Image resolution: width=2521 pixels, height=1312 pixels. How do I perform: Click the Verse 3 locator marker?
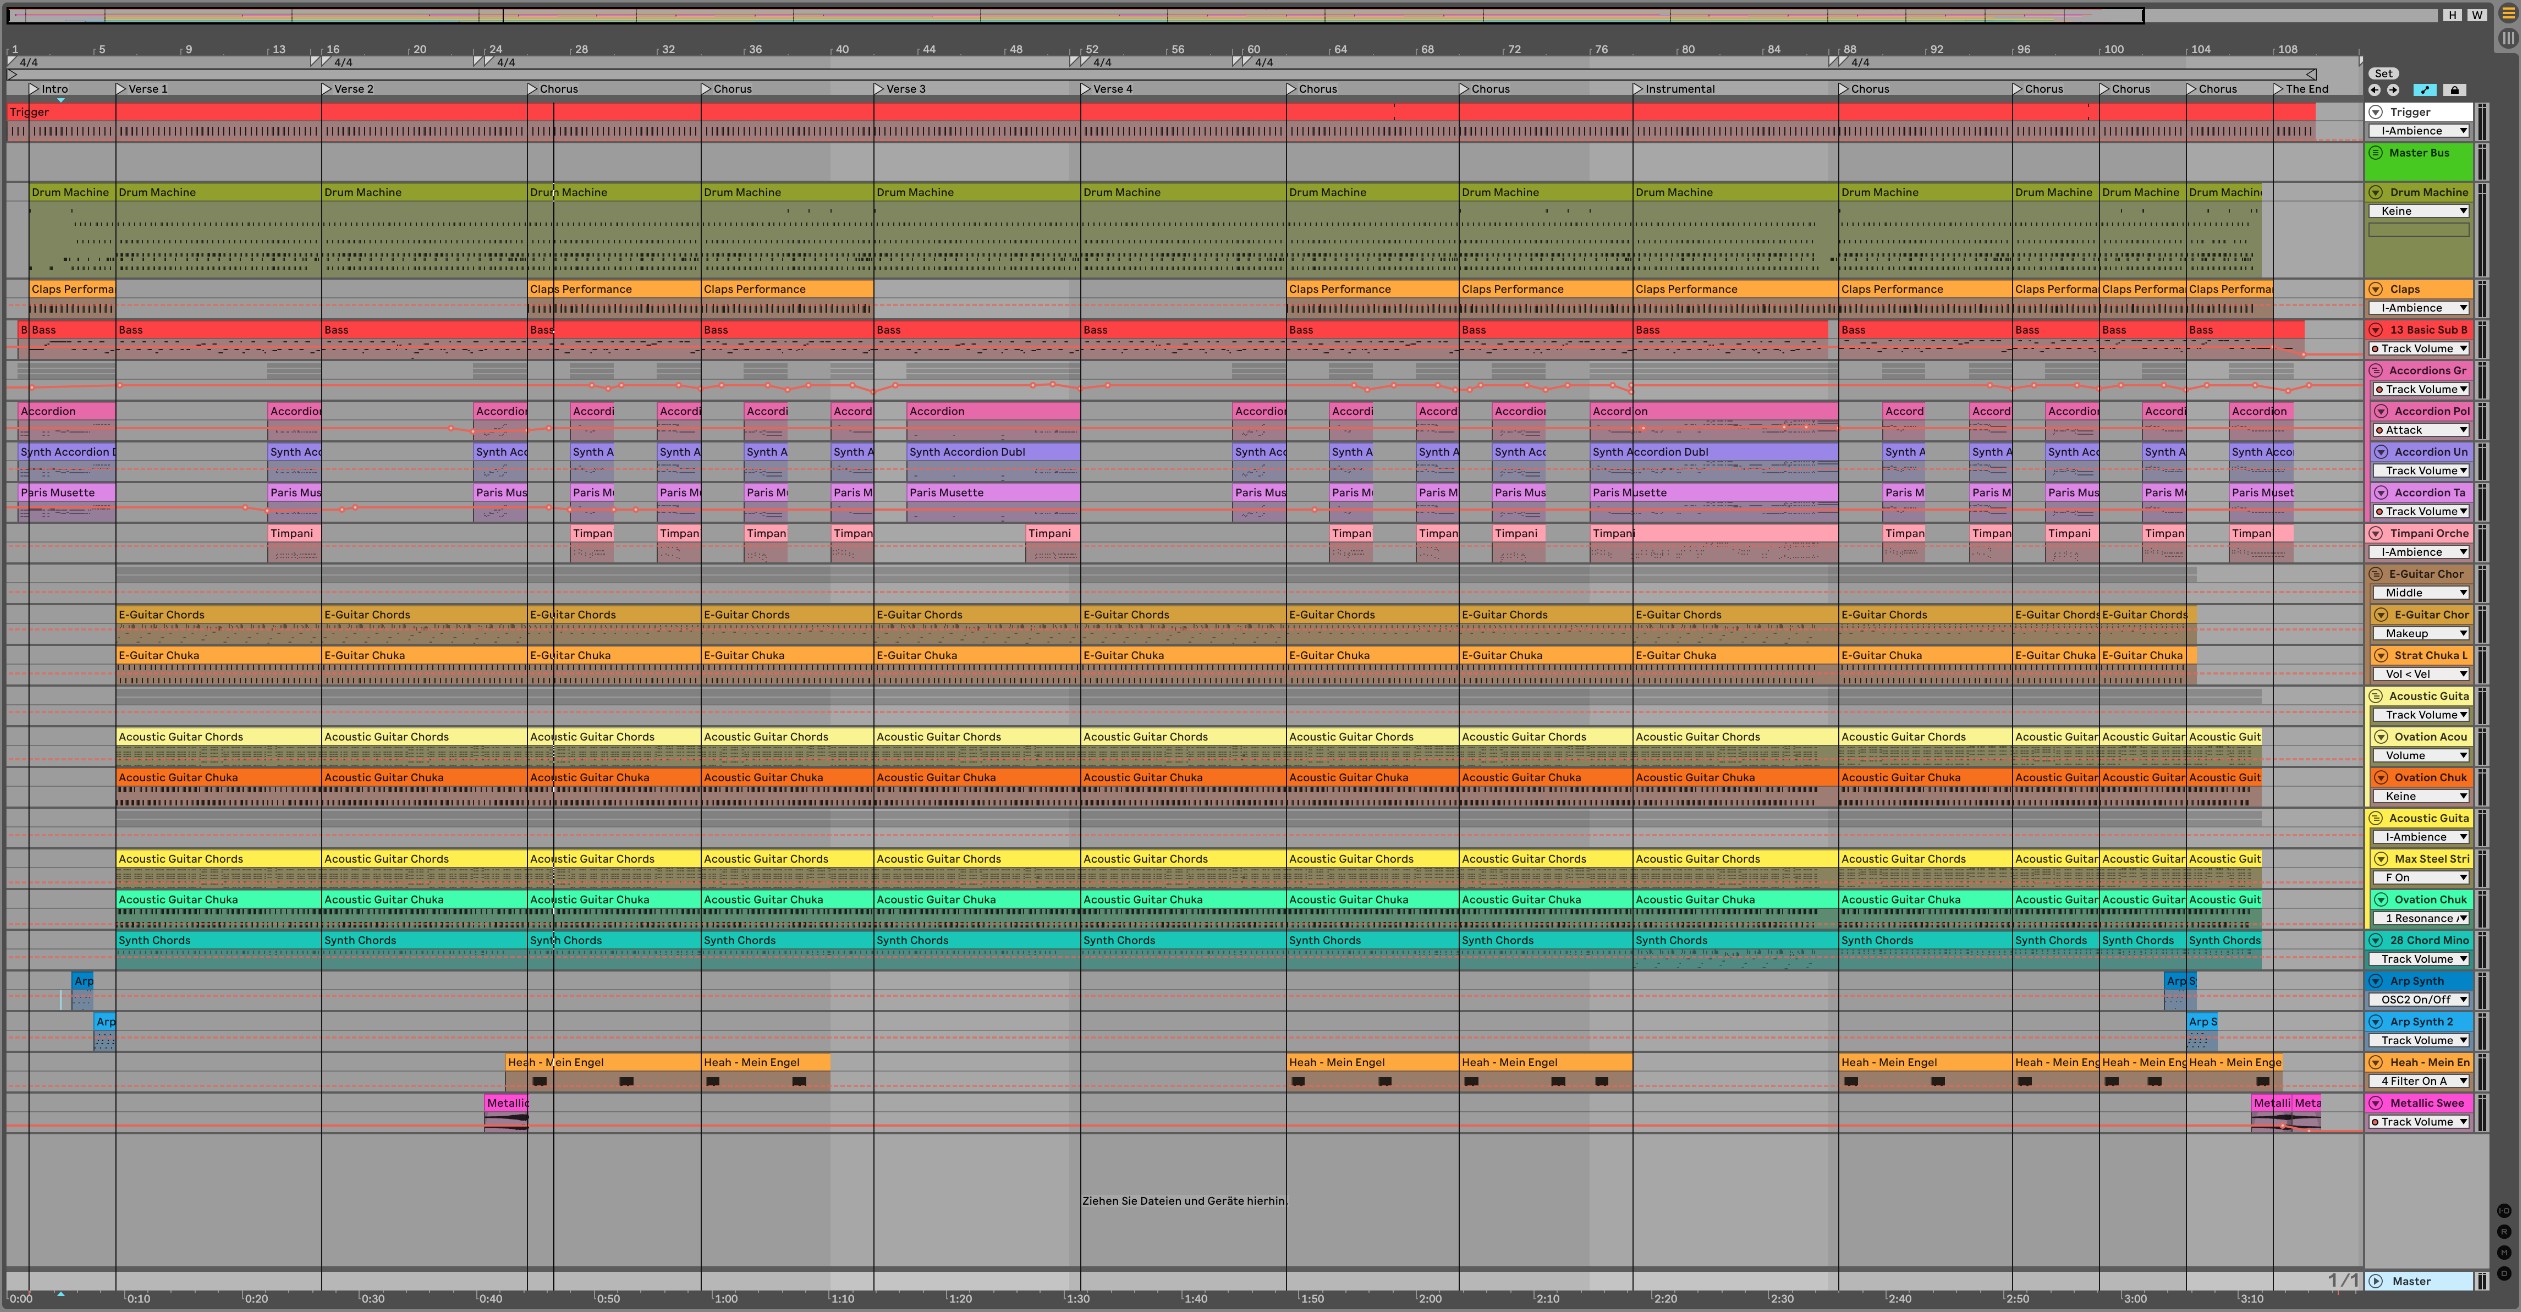point(879,89)
